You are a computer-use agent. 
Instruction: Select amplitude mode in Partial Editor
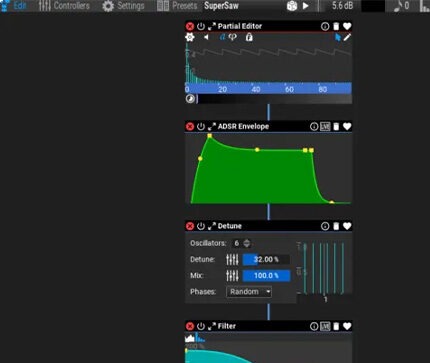pos(222,37)
